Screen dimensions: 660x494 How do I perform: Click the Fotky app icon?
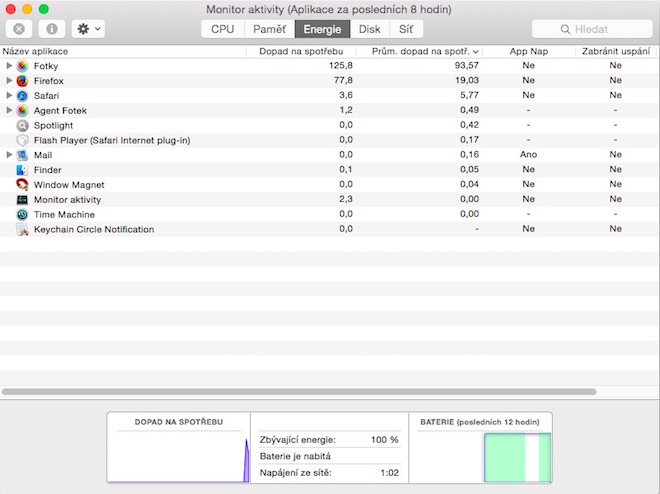pyautogui.click(x=22, y=66)
